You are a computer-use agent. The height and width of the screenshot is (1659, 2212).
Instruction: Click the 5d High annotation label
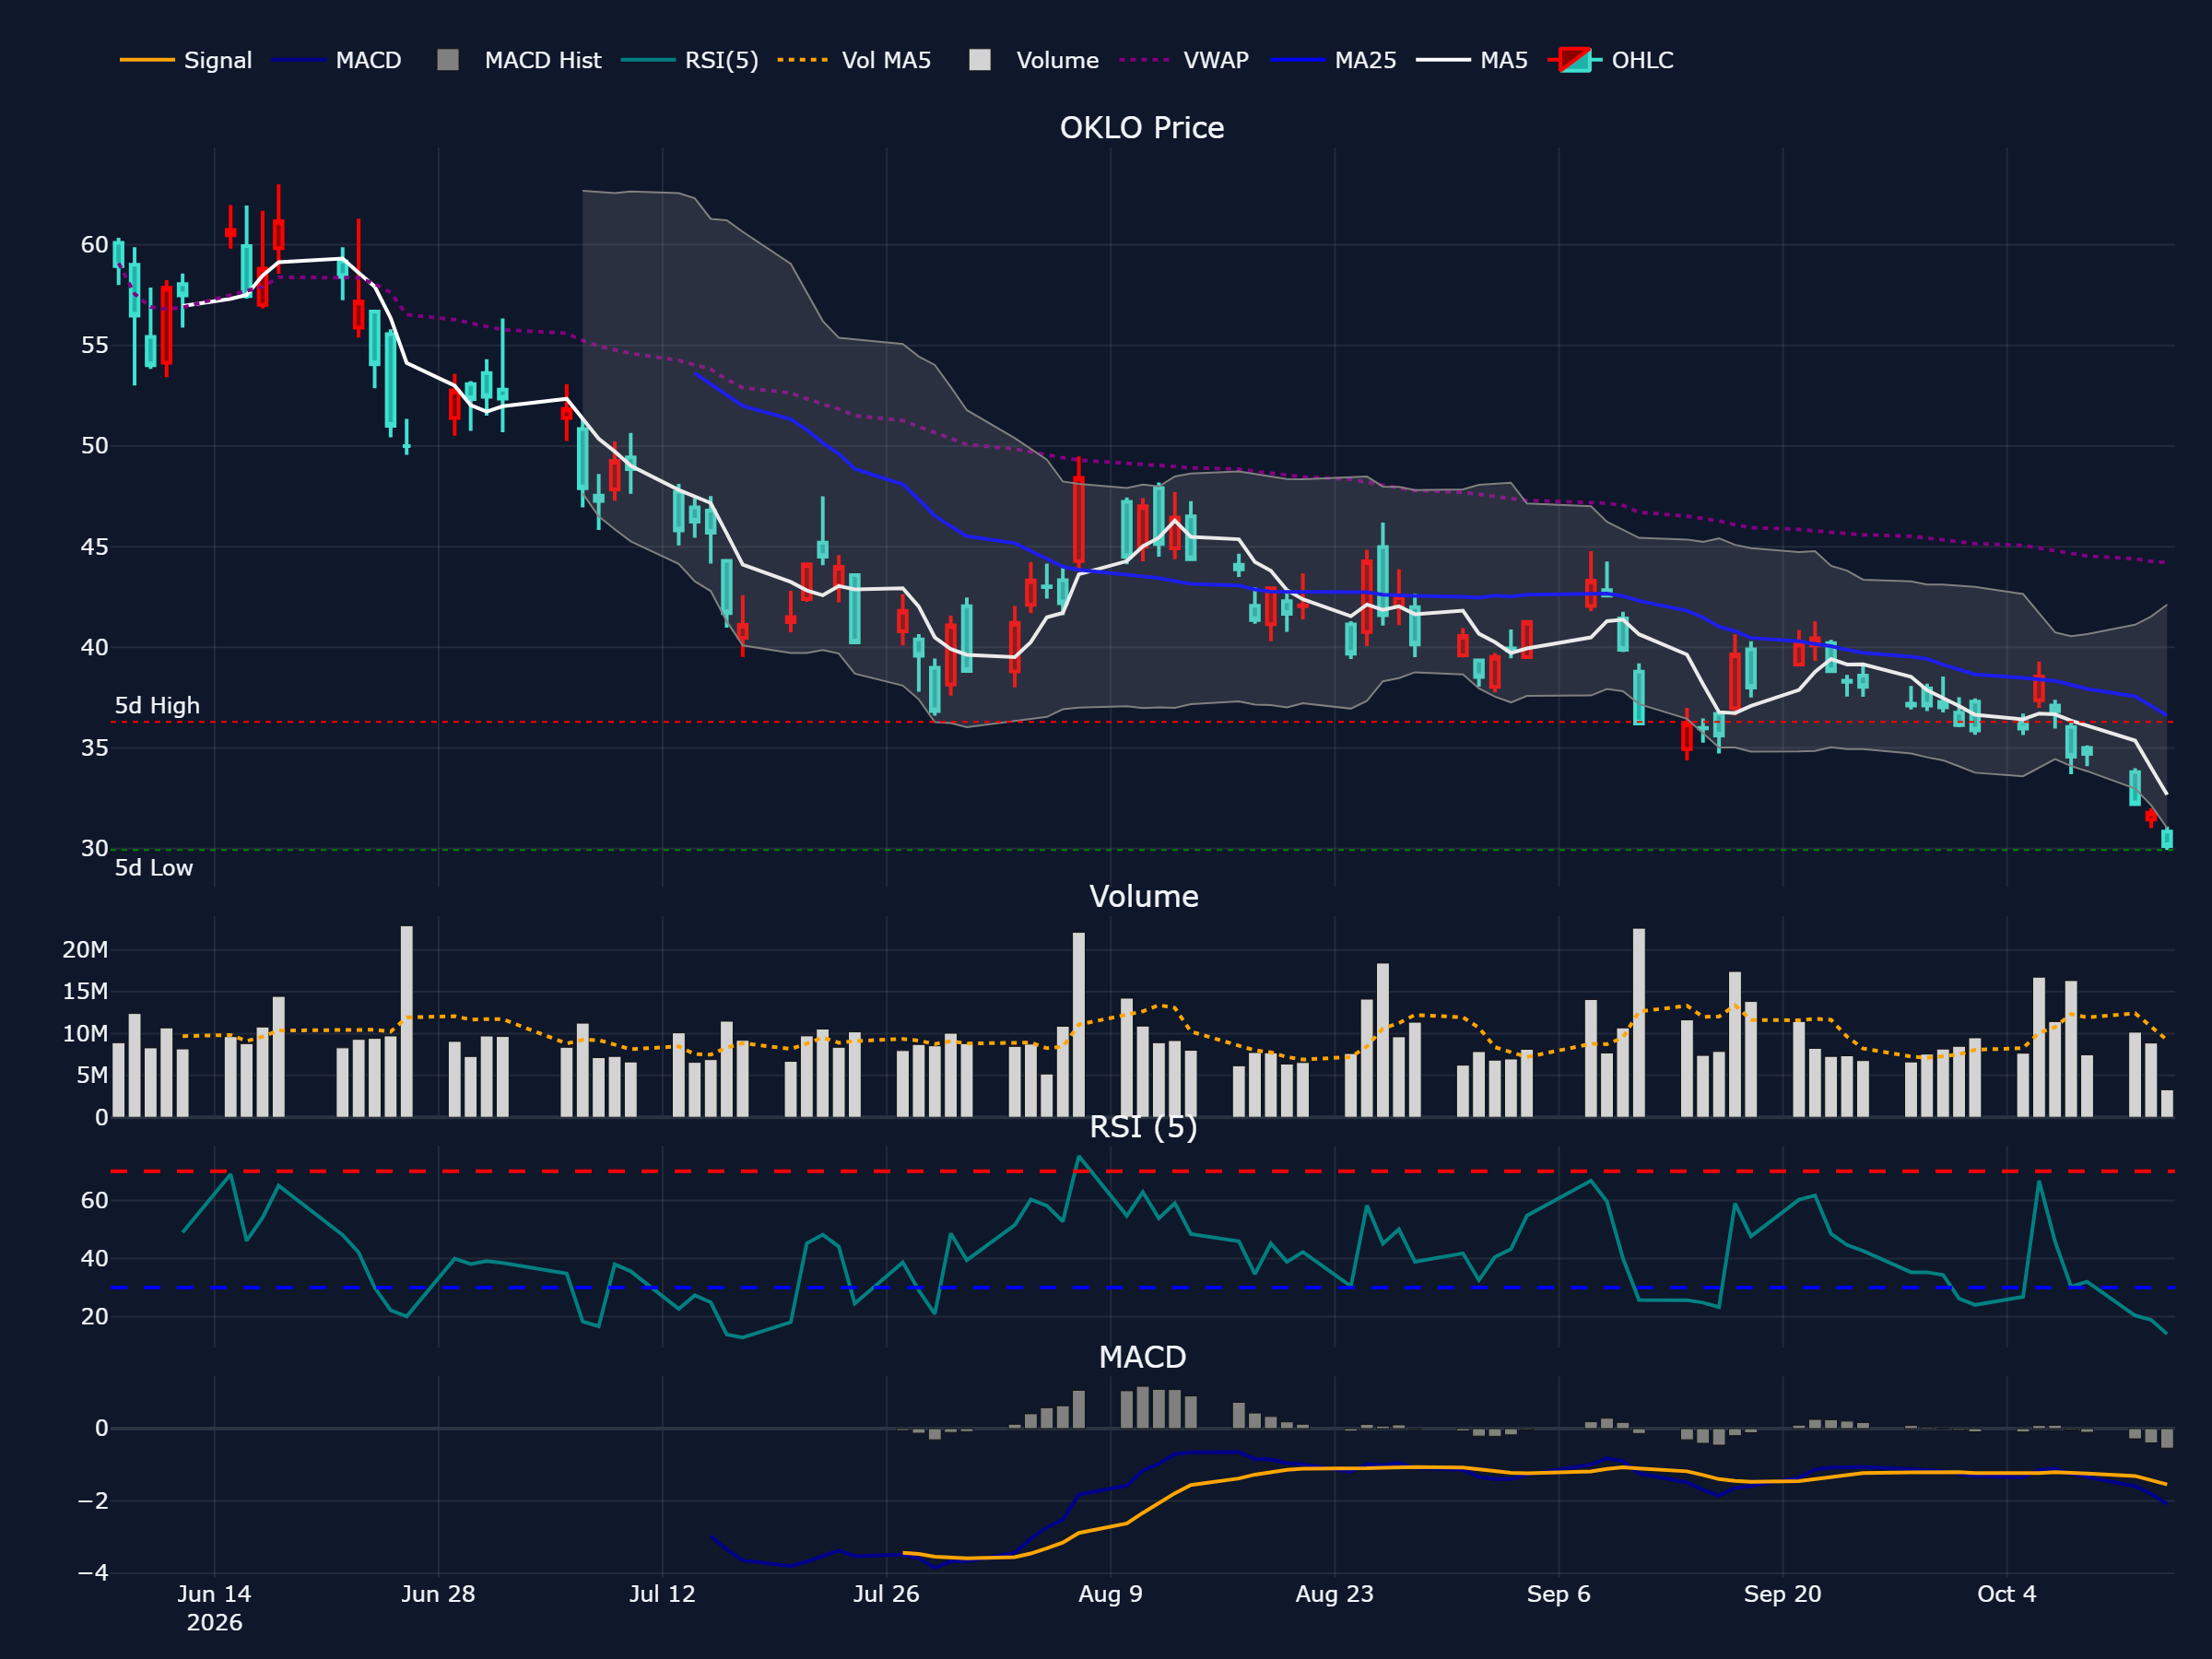click(157, 706)
